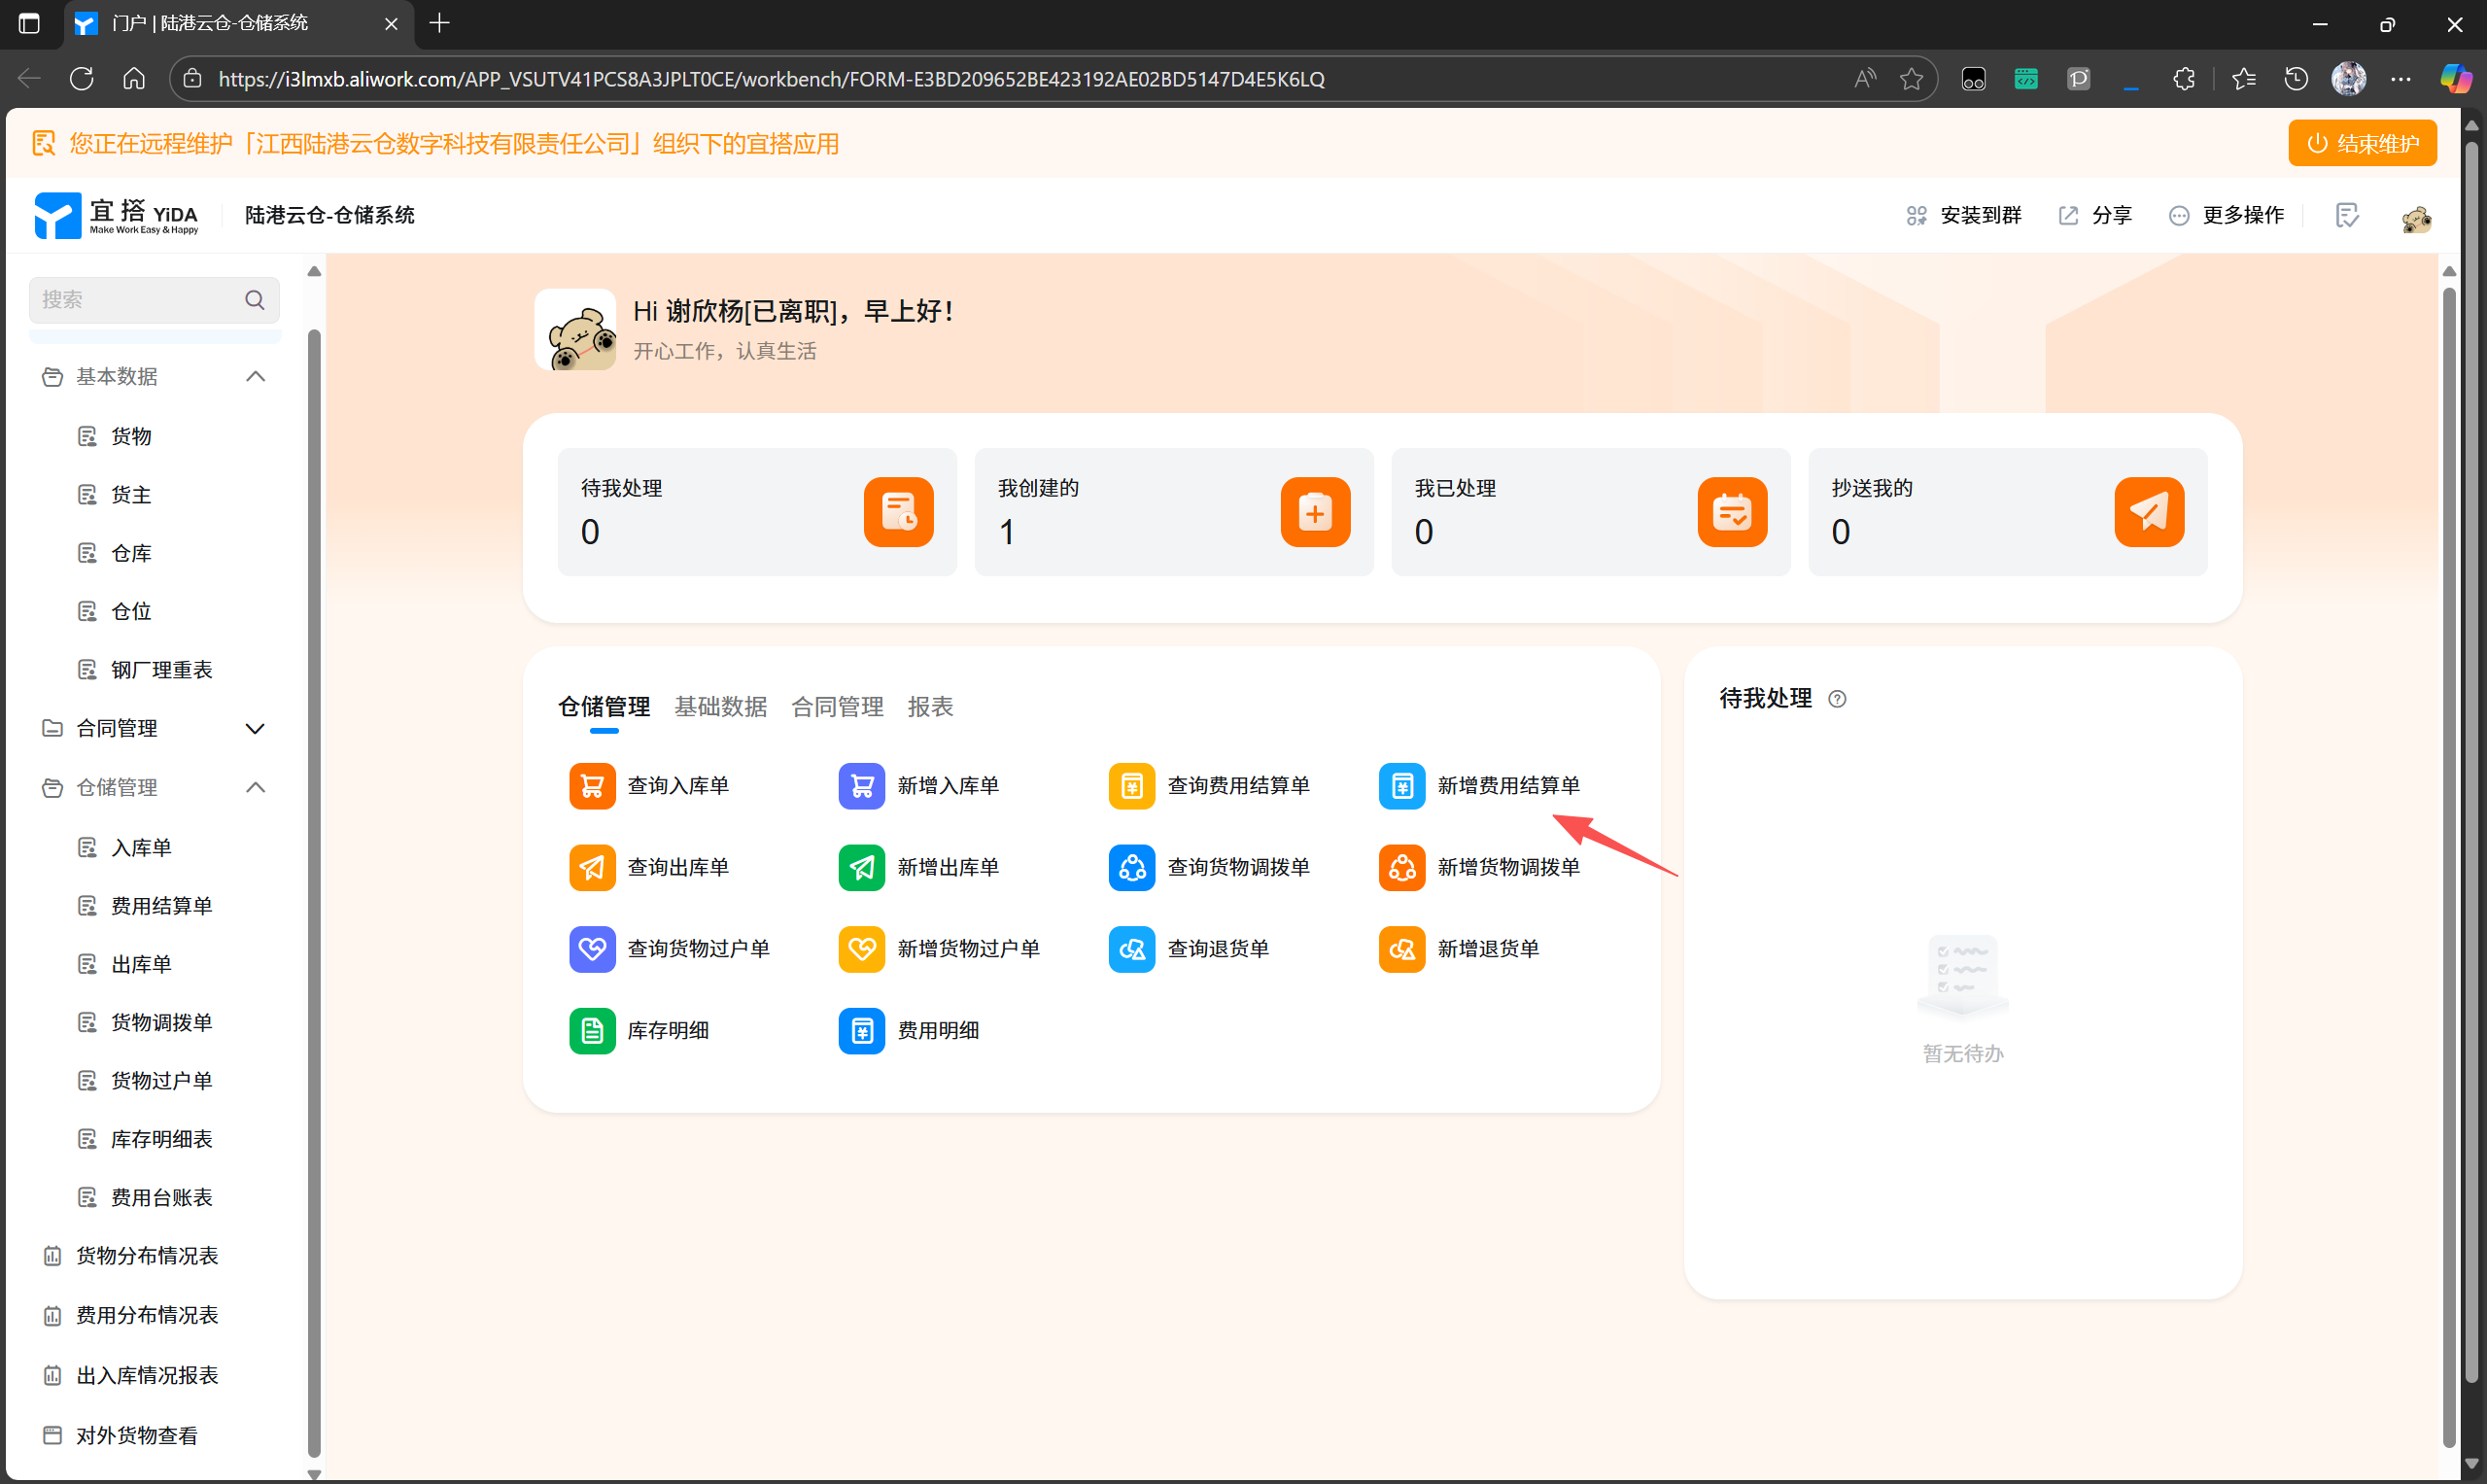This screenshot has height=1484, width=2487.
Task: Click the 结束维护 button
Action: [2361, 143]
